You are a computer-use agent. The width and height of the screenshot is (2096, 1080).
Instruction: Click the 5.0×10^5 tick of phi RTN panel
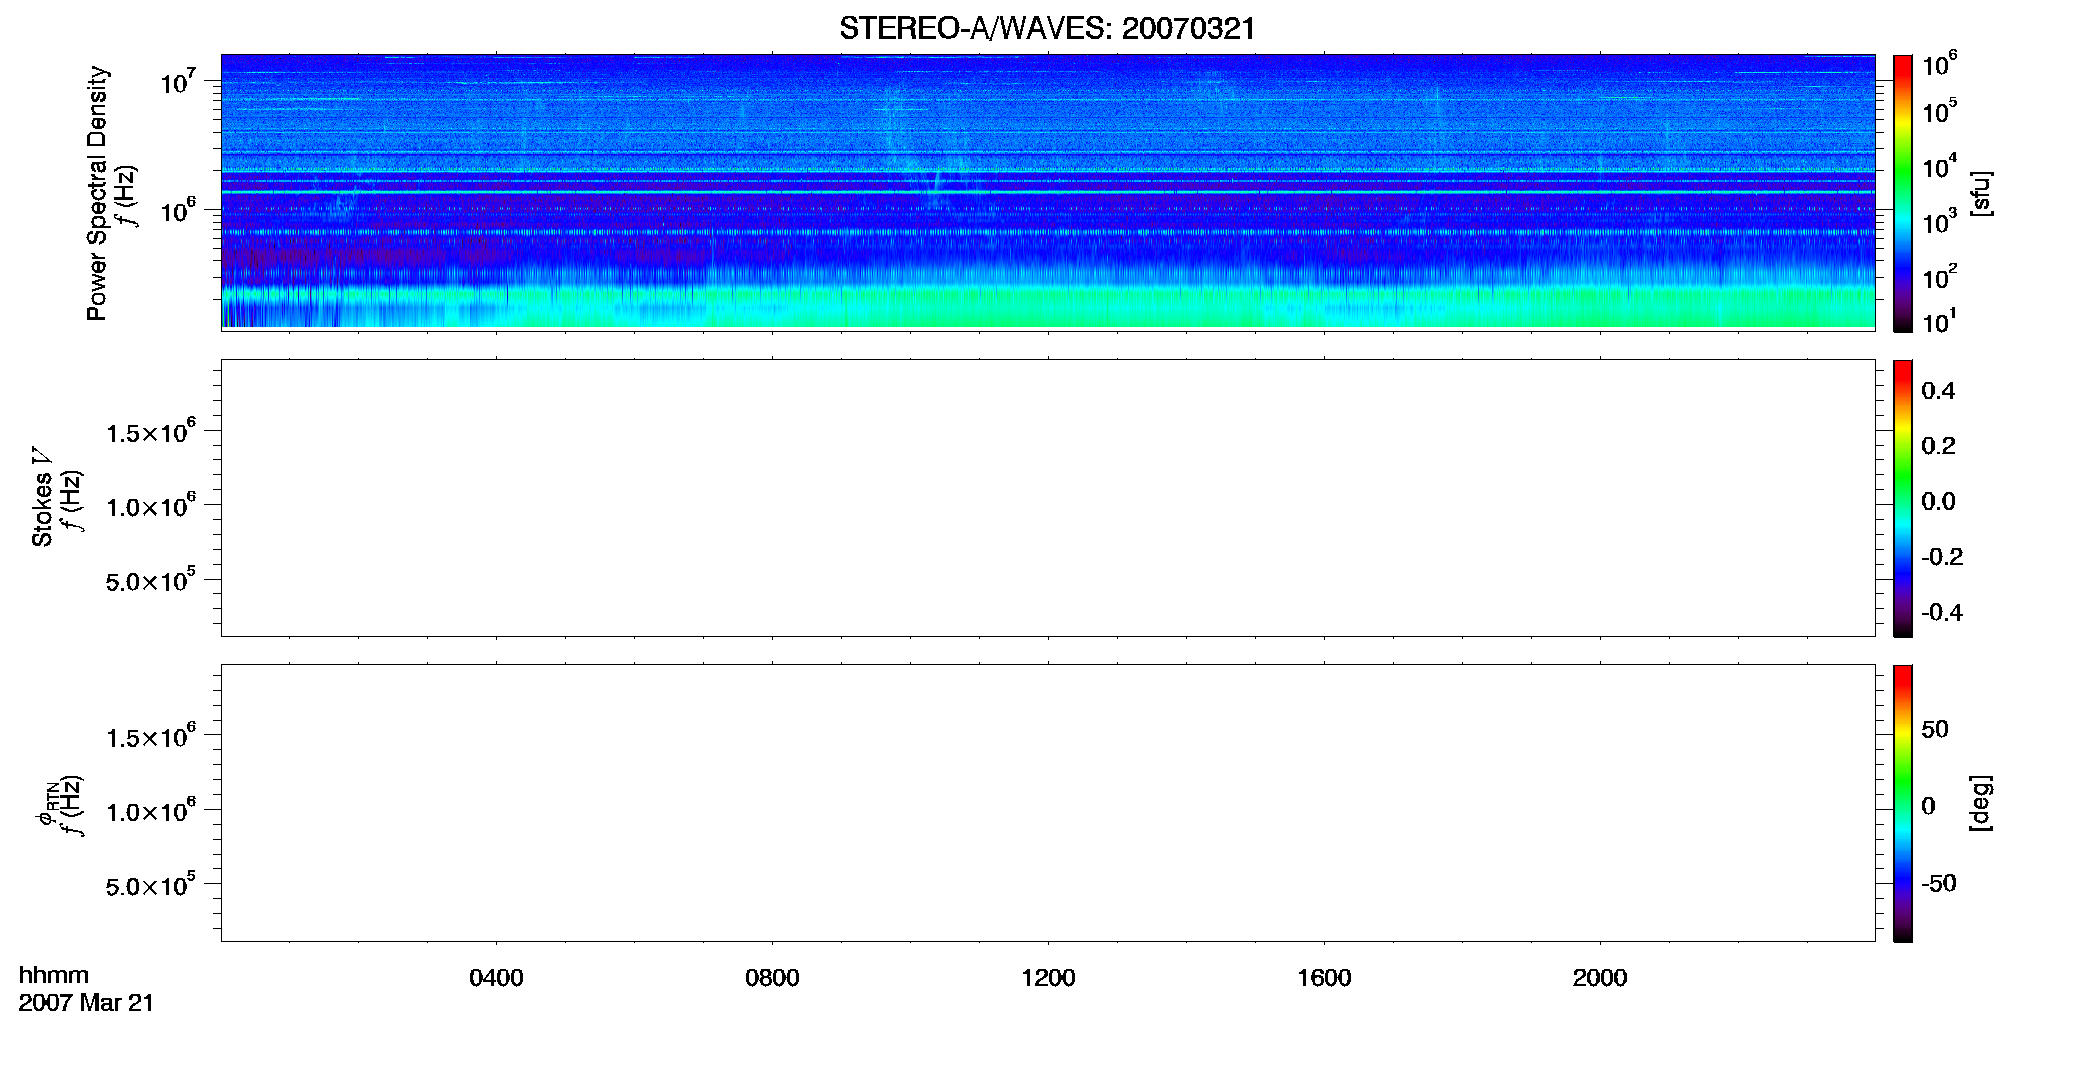click(151, 884)
